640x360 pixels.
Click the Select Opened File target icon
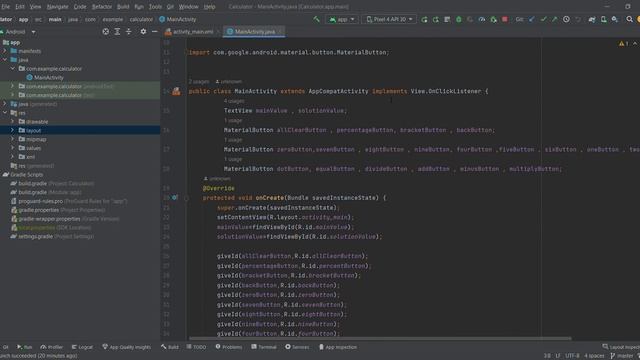(x=106, y=31)
